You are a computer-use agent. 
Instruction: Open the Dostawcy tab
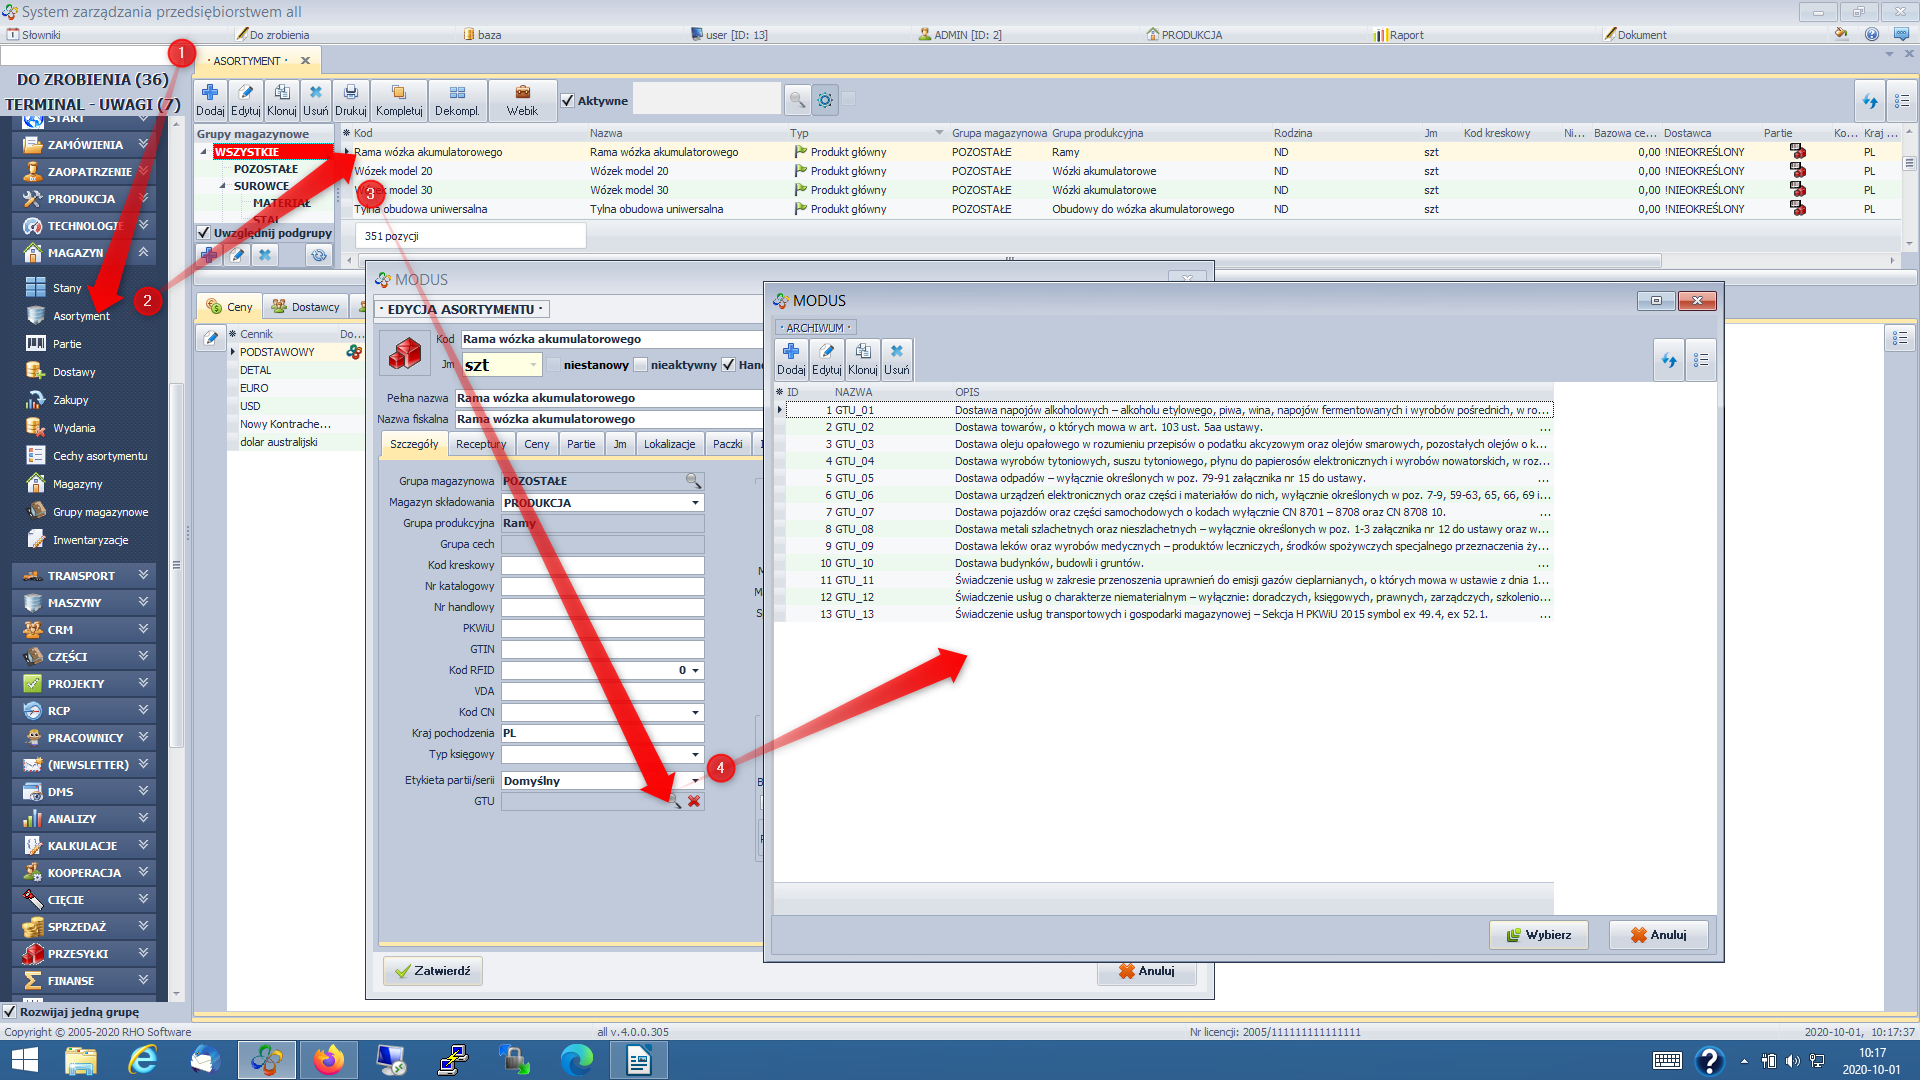305,307
